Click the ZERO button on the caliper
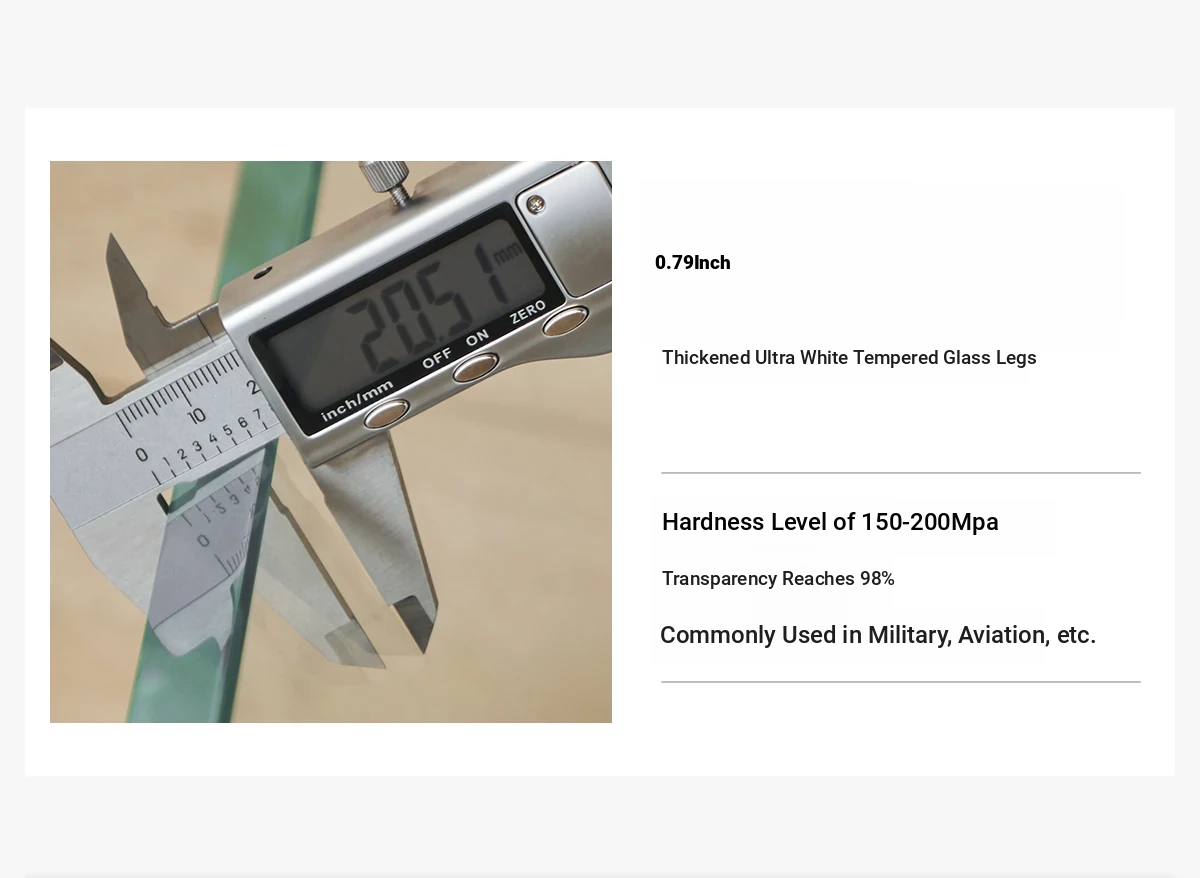The width and height of the screenshot is (1200, 878). (565, 320)
